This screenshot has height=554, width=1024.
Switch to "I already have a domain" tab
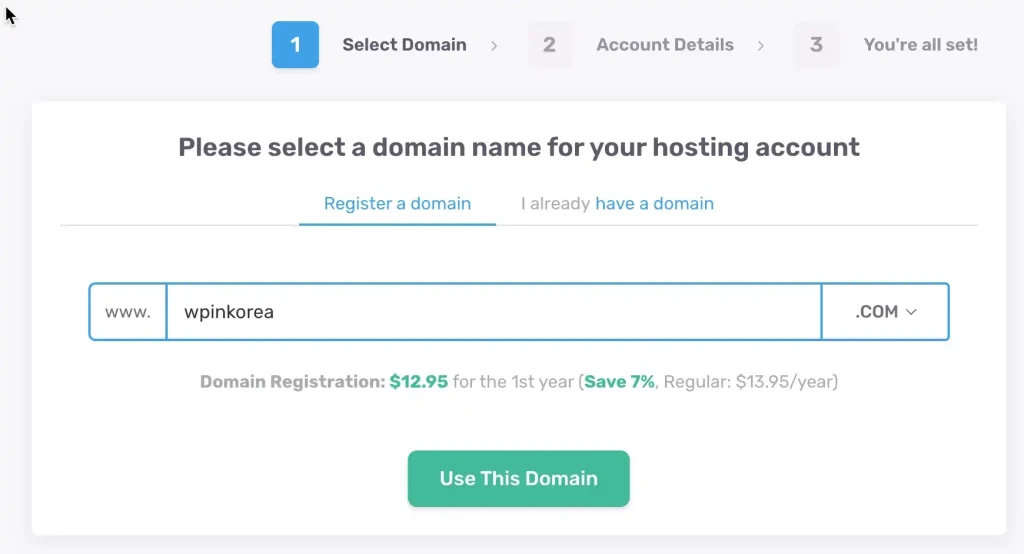pos(617,204)
